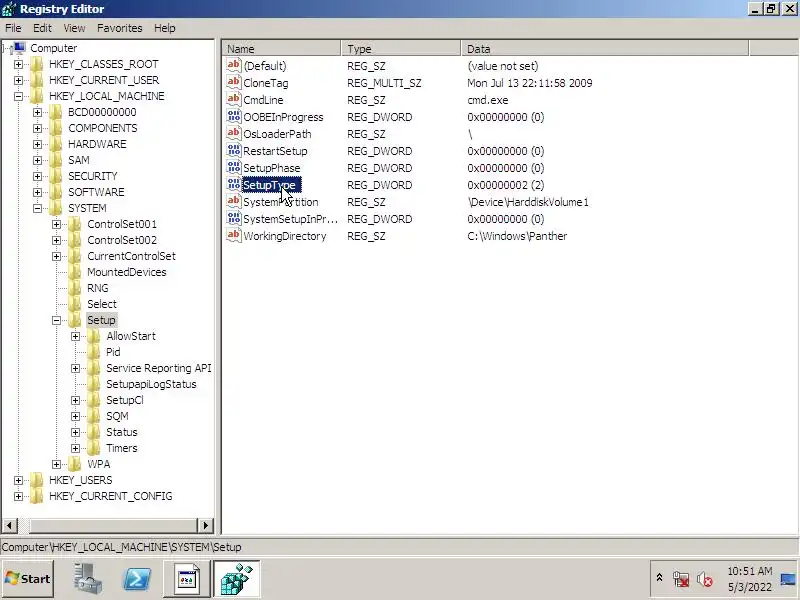Click the Pid folder icon
The image size is (800, 600).
click(94, 352)
